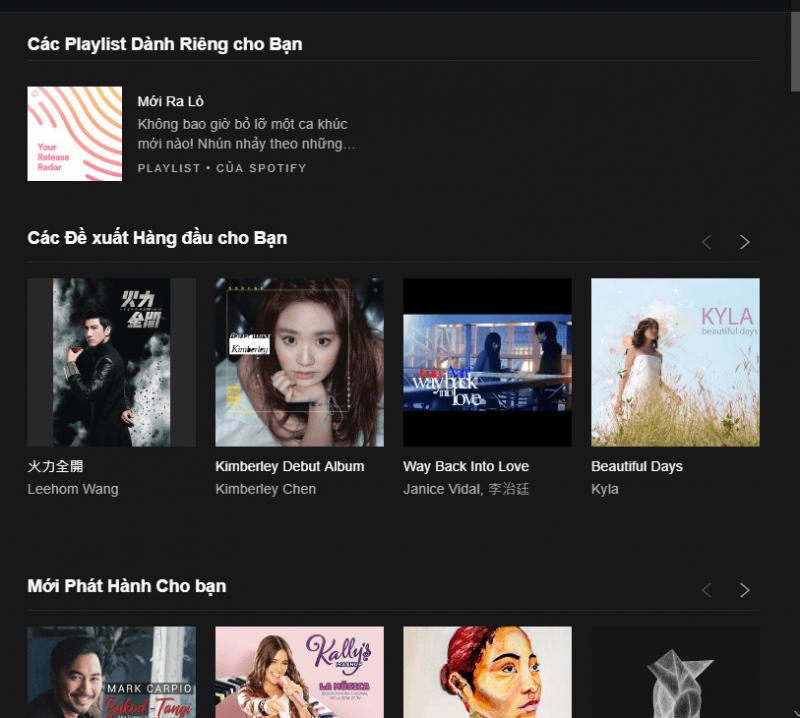Go to previous page of Các Đề xuất Hàng đầu
Screen dimensions: 800x718
[x=707, y=242]
